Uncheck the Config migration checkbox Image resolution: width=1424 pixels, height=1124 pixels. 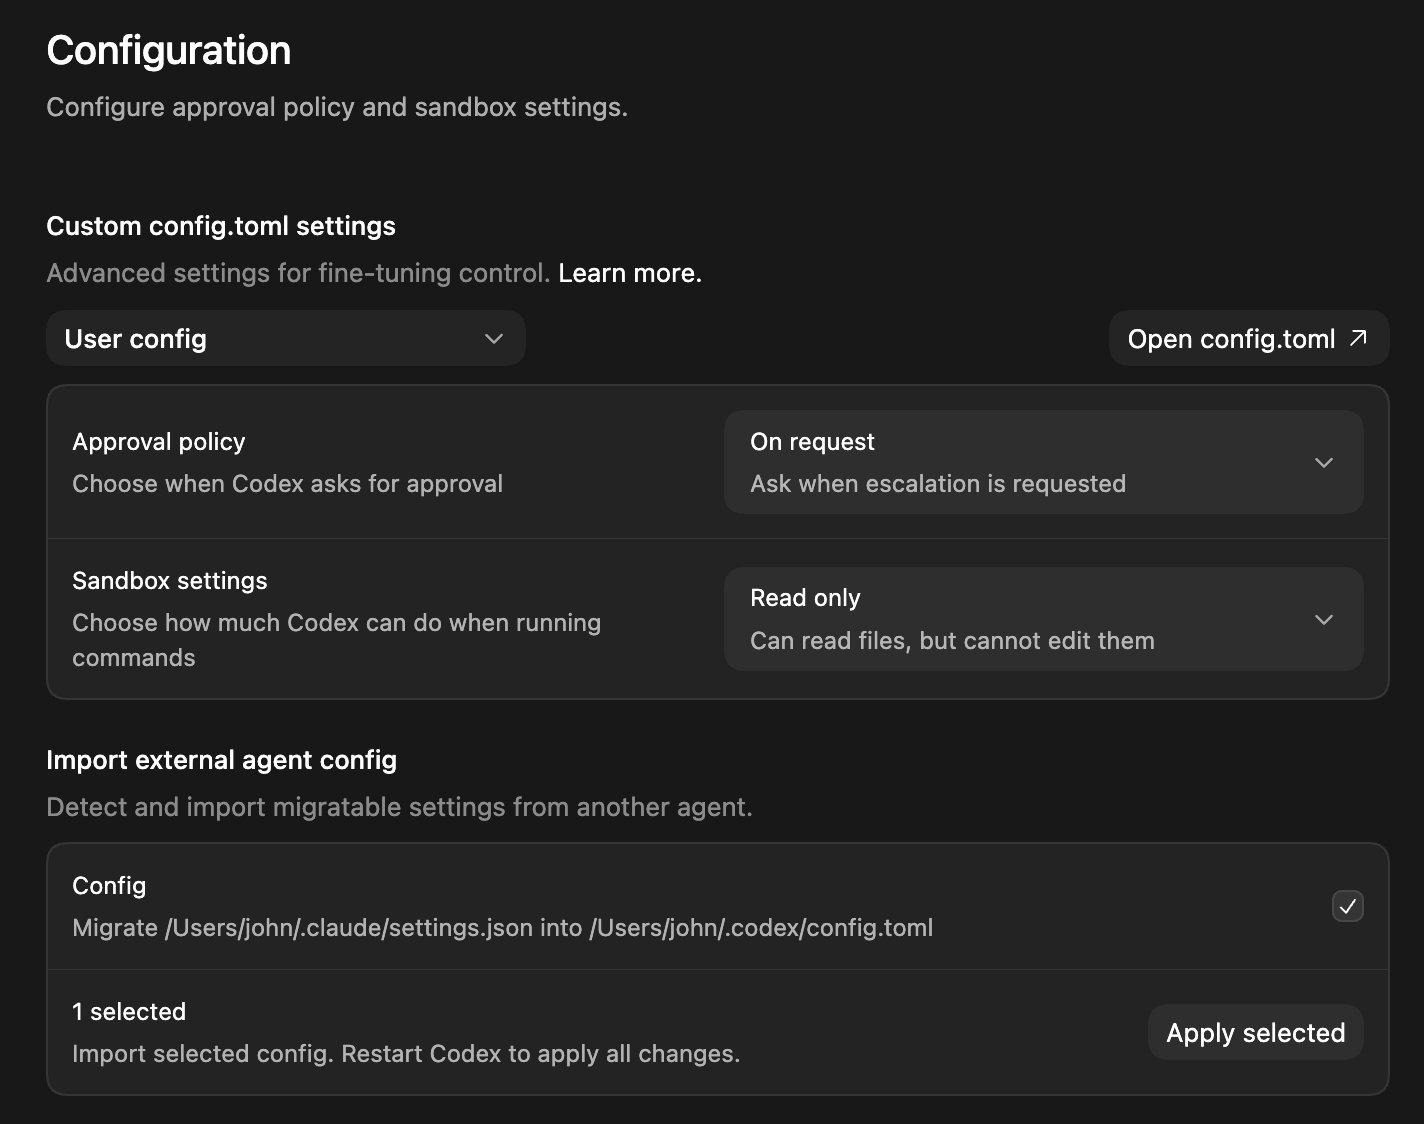1347,906
